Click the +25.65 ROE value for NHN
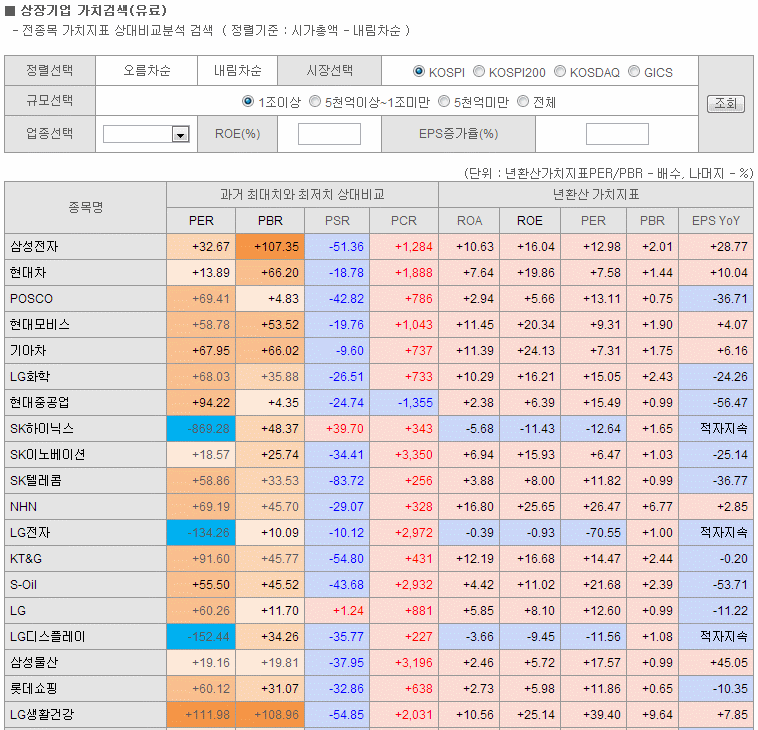The width and height of the screenshot is (758, 730). (x=536, y=507)
